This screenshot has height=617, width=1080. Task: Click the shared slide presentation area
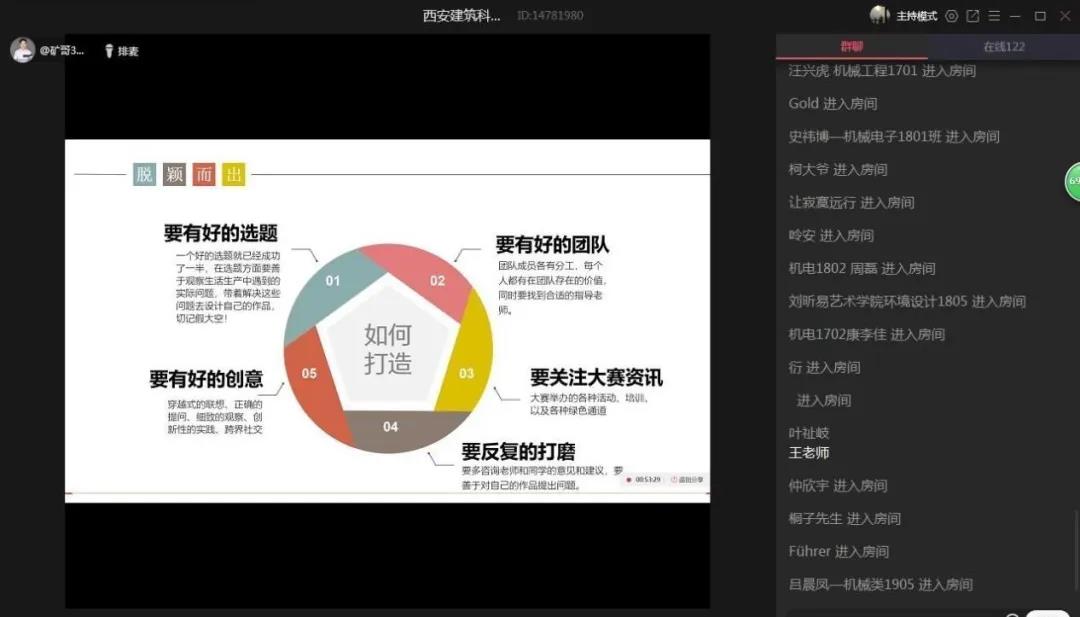click(x=387, y=320)
